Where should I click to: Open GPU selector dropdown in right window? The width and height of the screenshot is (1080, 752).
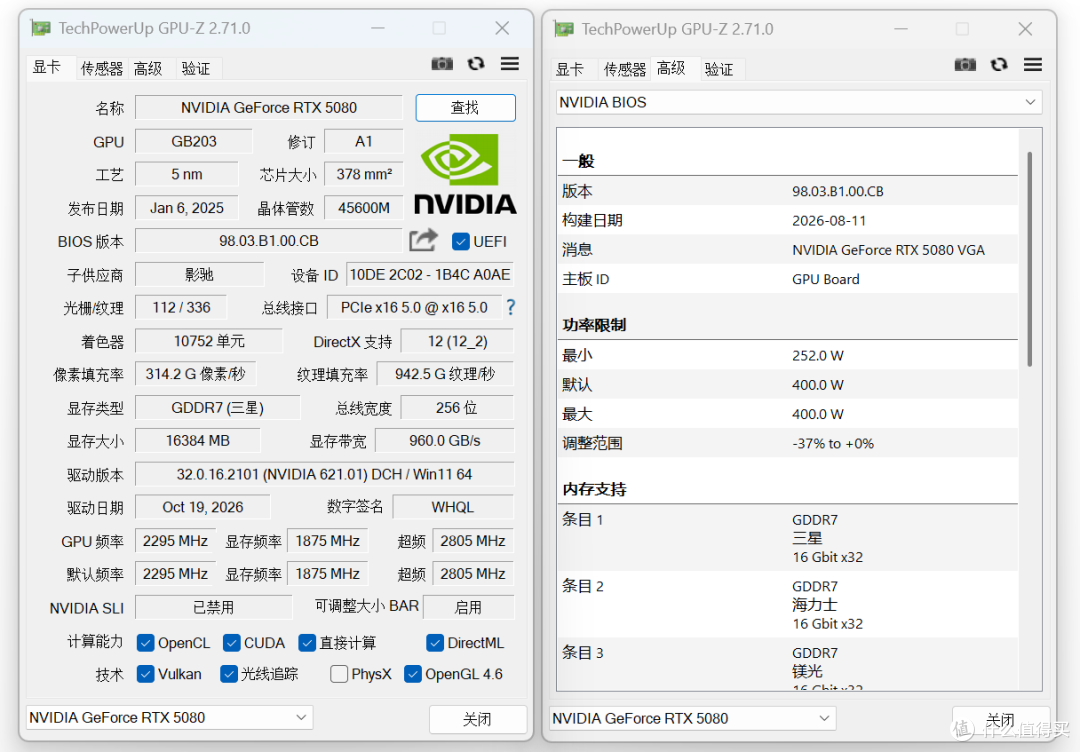point(692,718)
